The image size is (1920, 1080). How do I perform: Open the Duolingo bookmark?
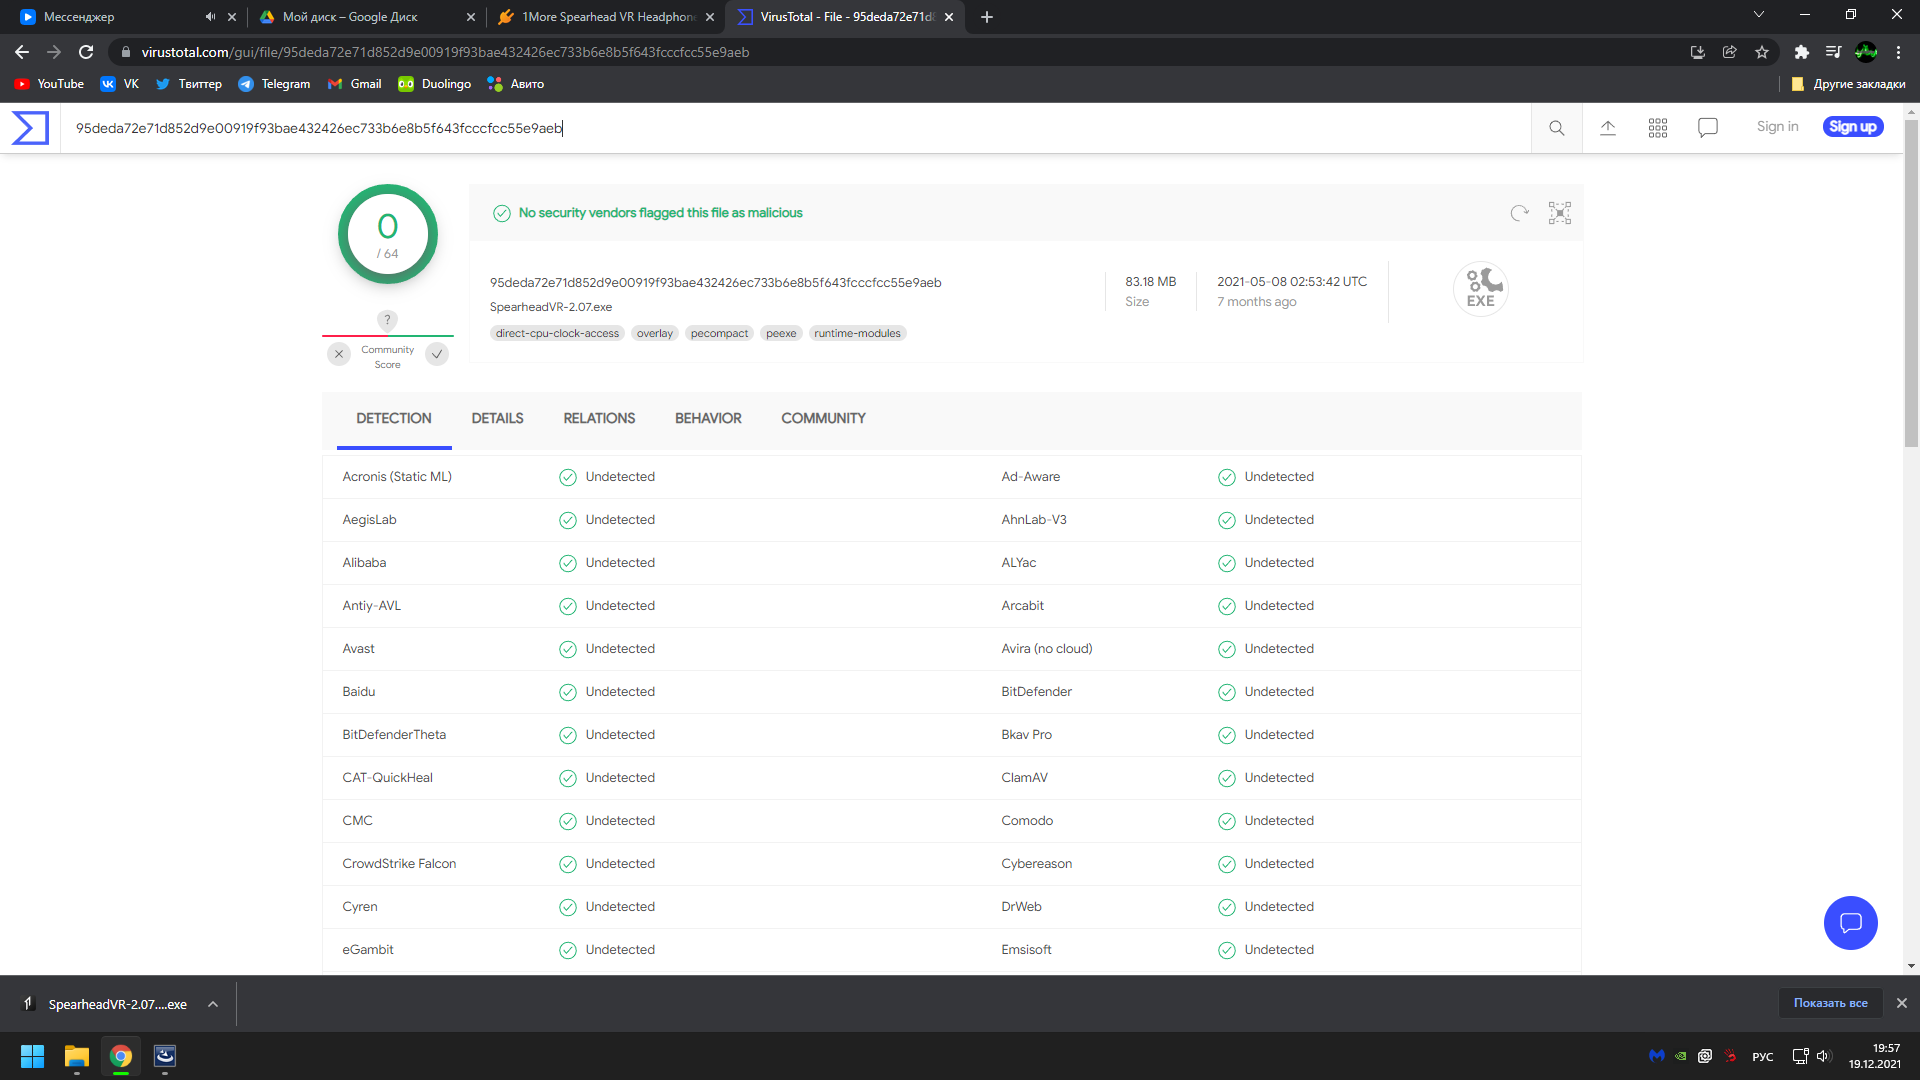point(434,84)
